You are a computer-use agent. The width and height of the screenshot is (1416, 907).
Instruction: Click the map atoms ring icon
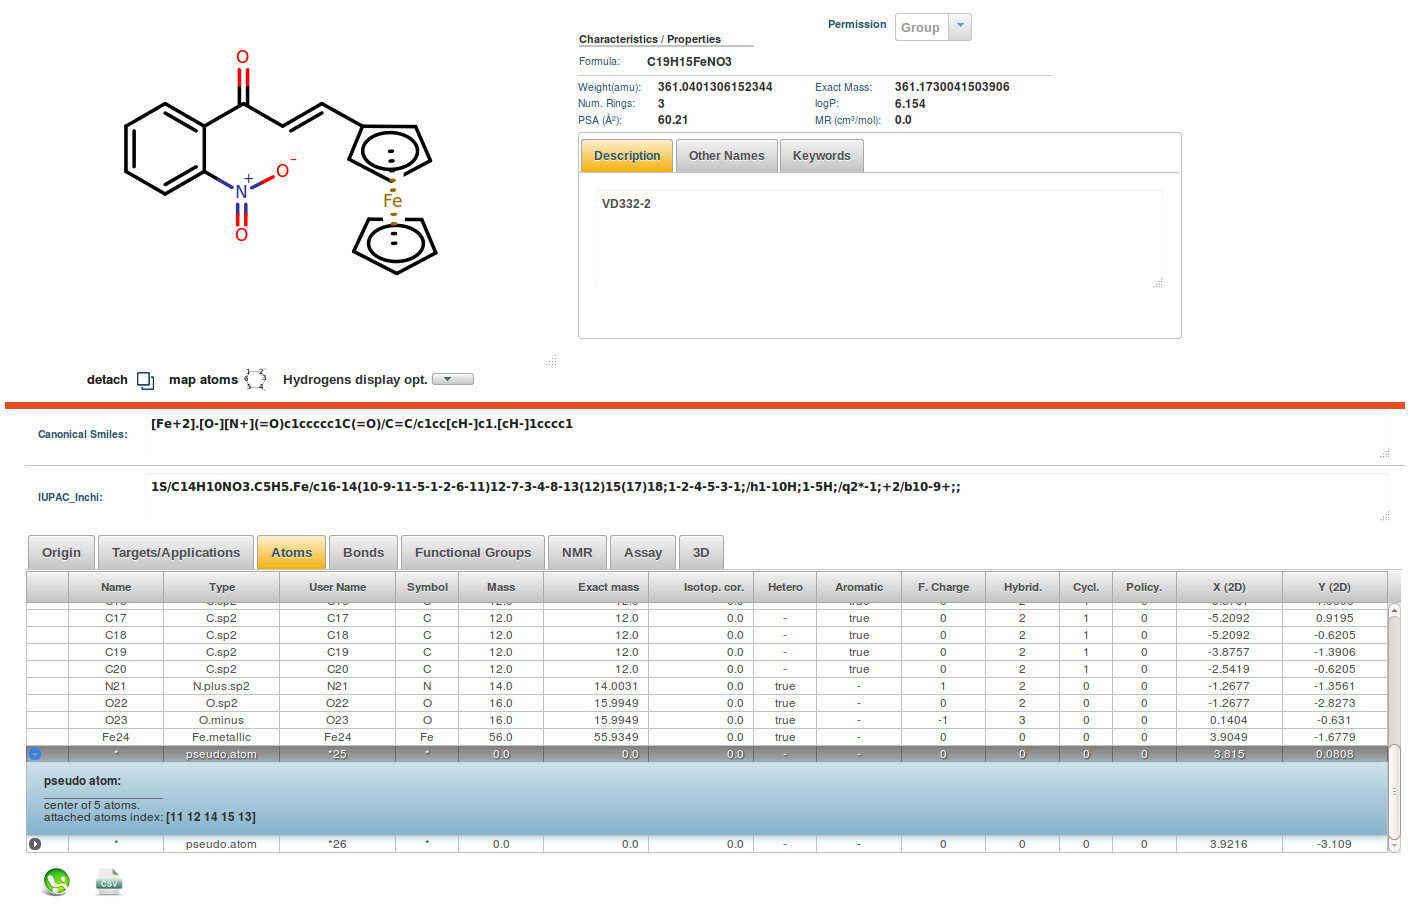tap(255, 379)
